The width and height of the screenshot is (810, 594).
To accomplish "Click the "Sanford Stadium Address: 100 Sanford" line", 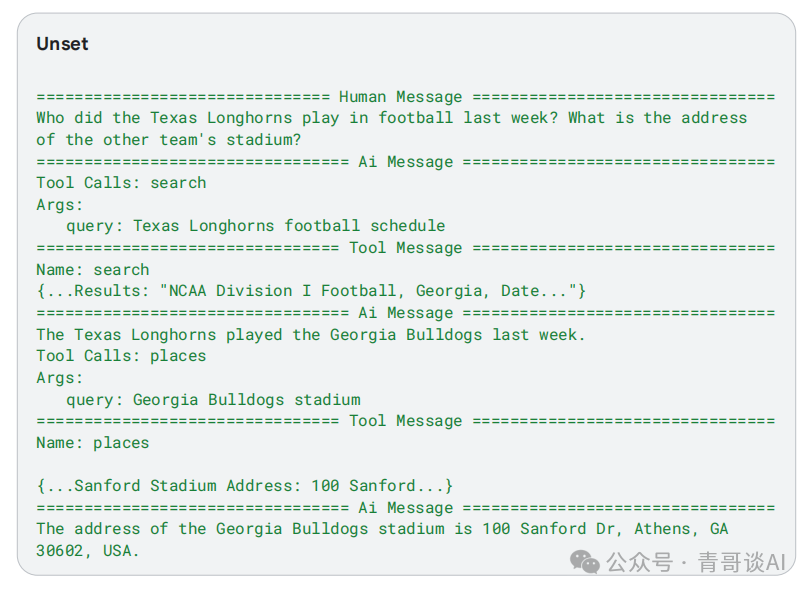I will point(245,486).
